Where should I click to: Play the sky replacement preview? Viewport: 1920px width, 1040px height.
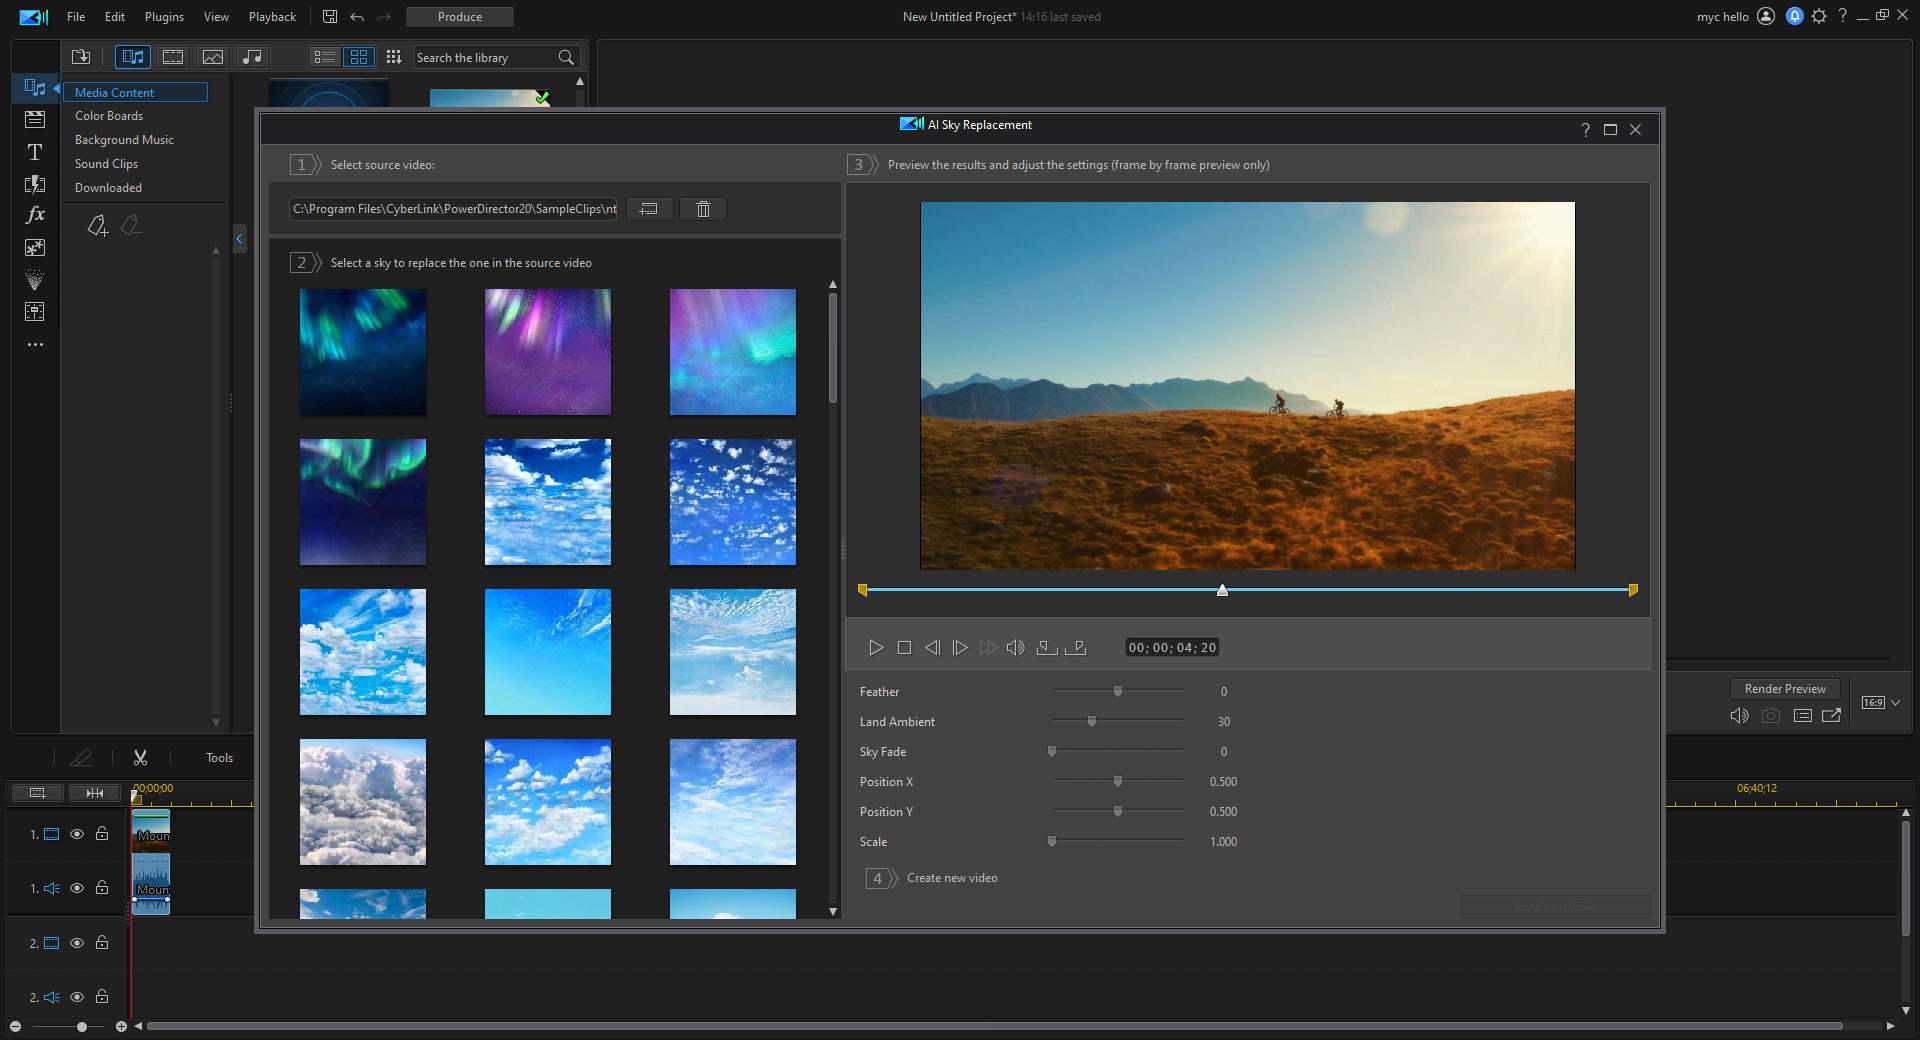point(876,647)
